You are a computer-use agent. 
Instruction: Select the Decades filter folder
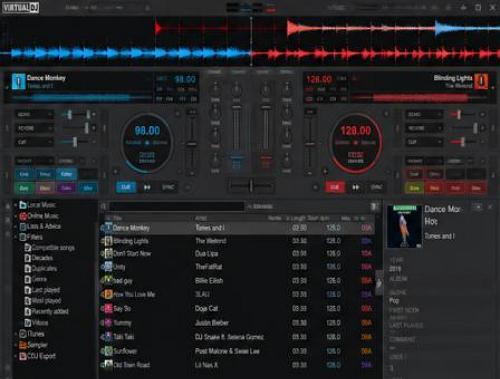point(39,258)
